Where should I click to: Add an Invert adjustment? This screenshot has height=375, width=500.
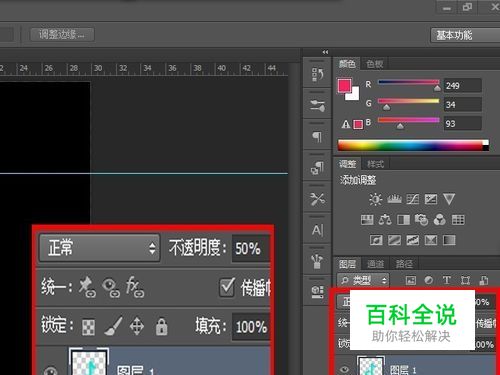[376, 240]
